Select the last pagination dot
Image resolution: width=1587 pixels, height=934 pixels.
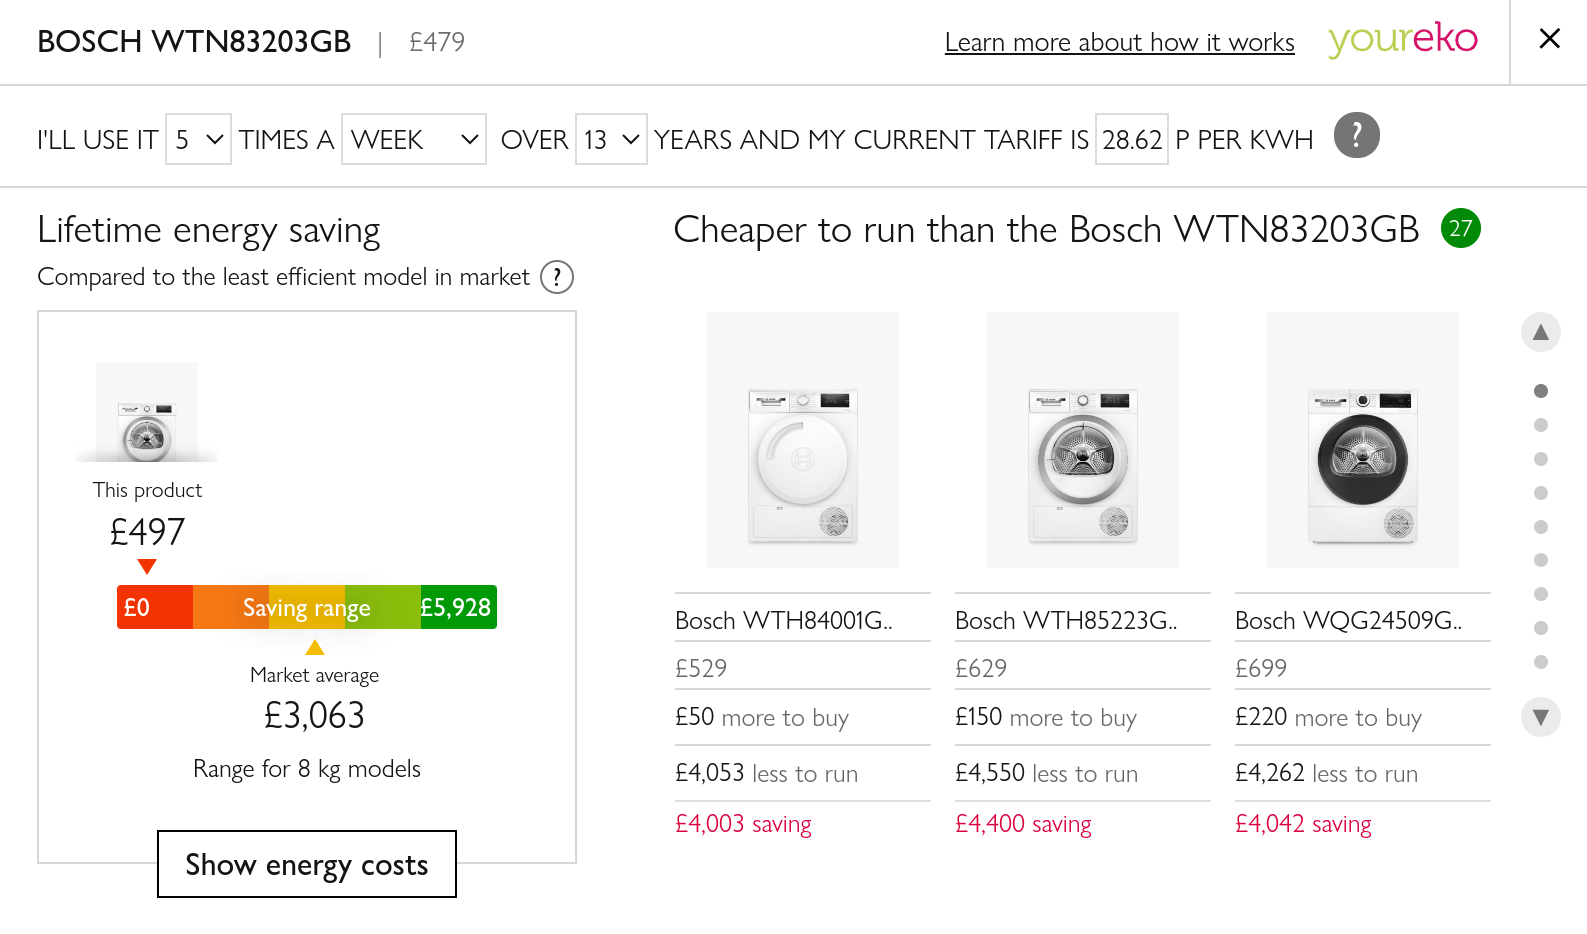1541,662
